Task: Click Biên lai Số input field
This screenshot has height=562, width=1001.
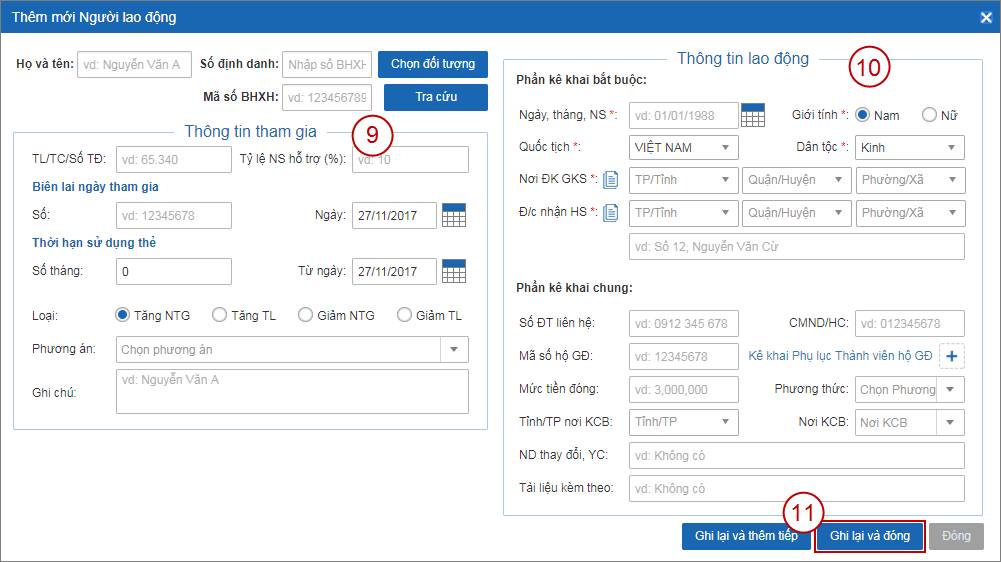Action: [x=174, y=215]
